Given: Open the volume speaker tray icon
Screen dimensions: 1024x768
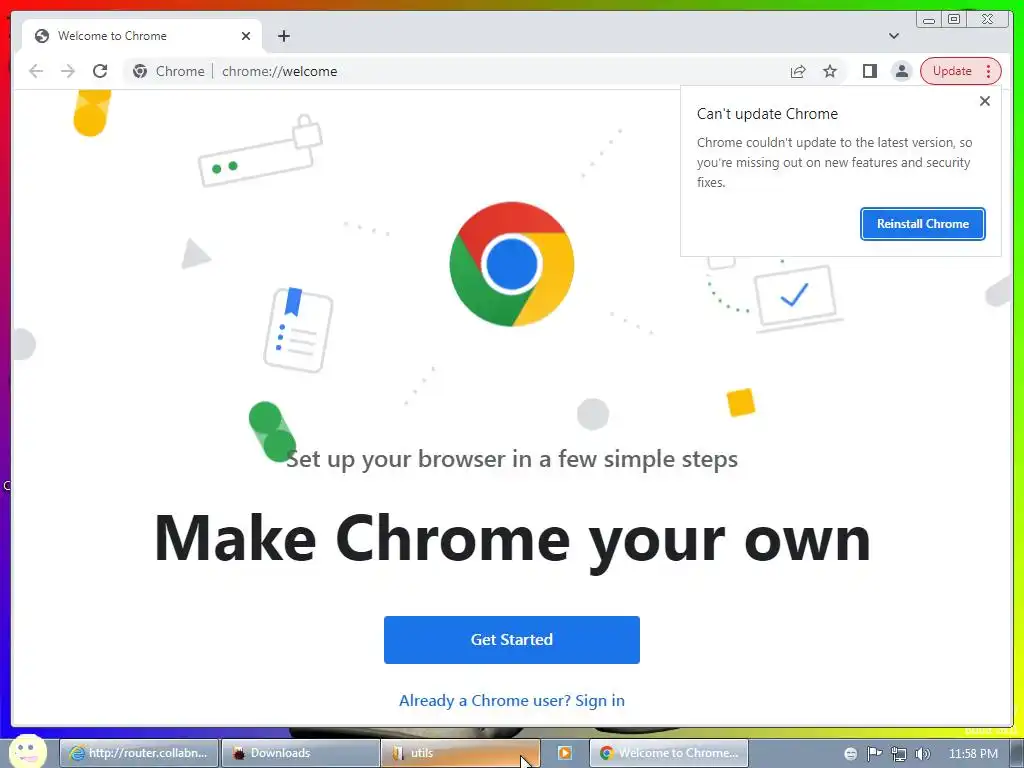Looking at the screenshot, I should click(x=923, y=754).
